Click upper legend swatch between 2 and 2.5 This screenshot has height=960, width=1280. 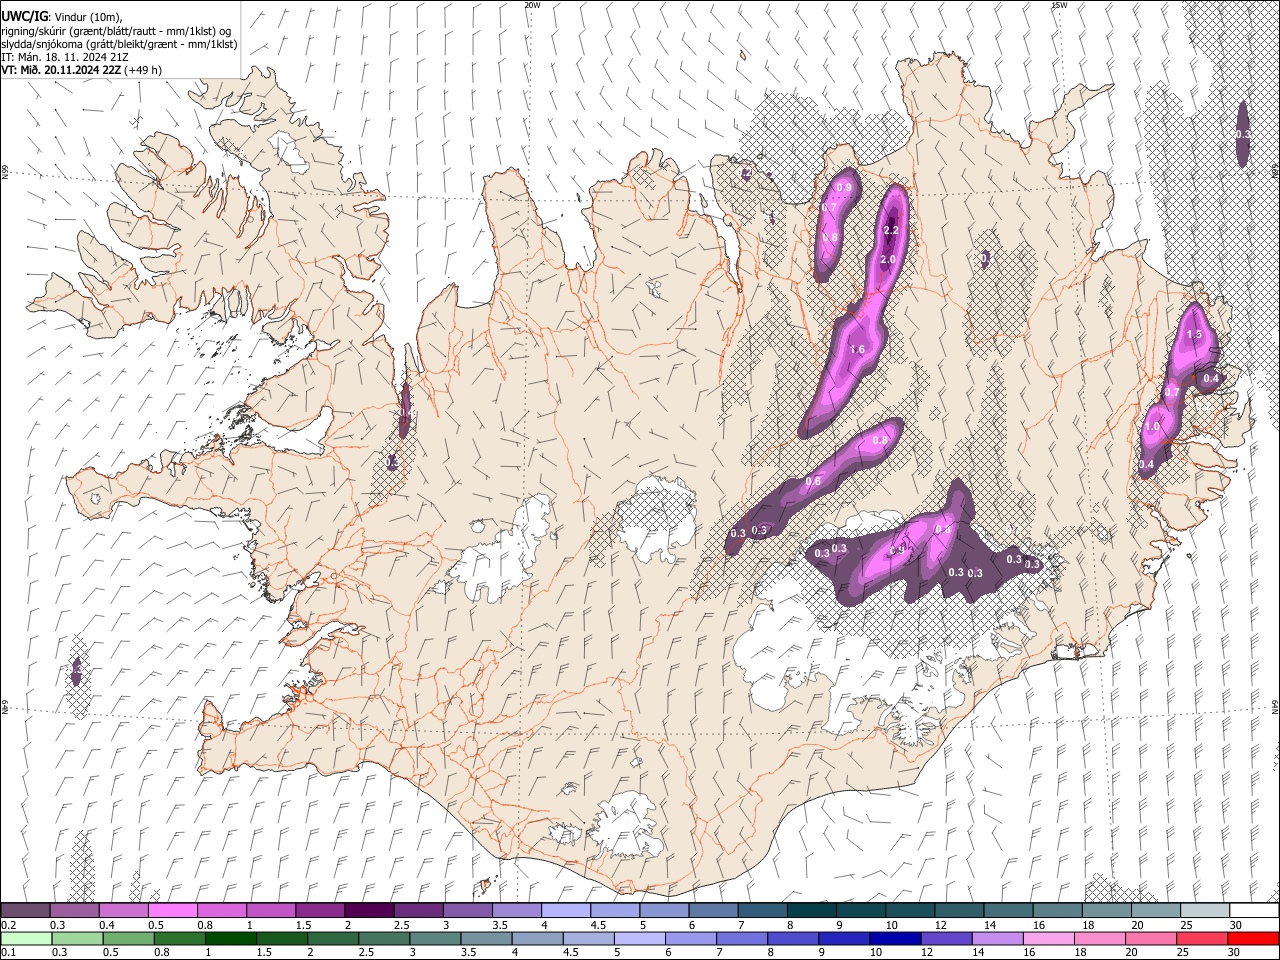pyautogui.click(x=369, y=910)
